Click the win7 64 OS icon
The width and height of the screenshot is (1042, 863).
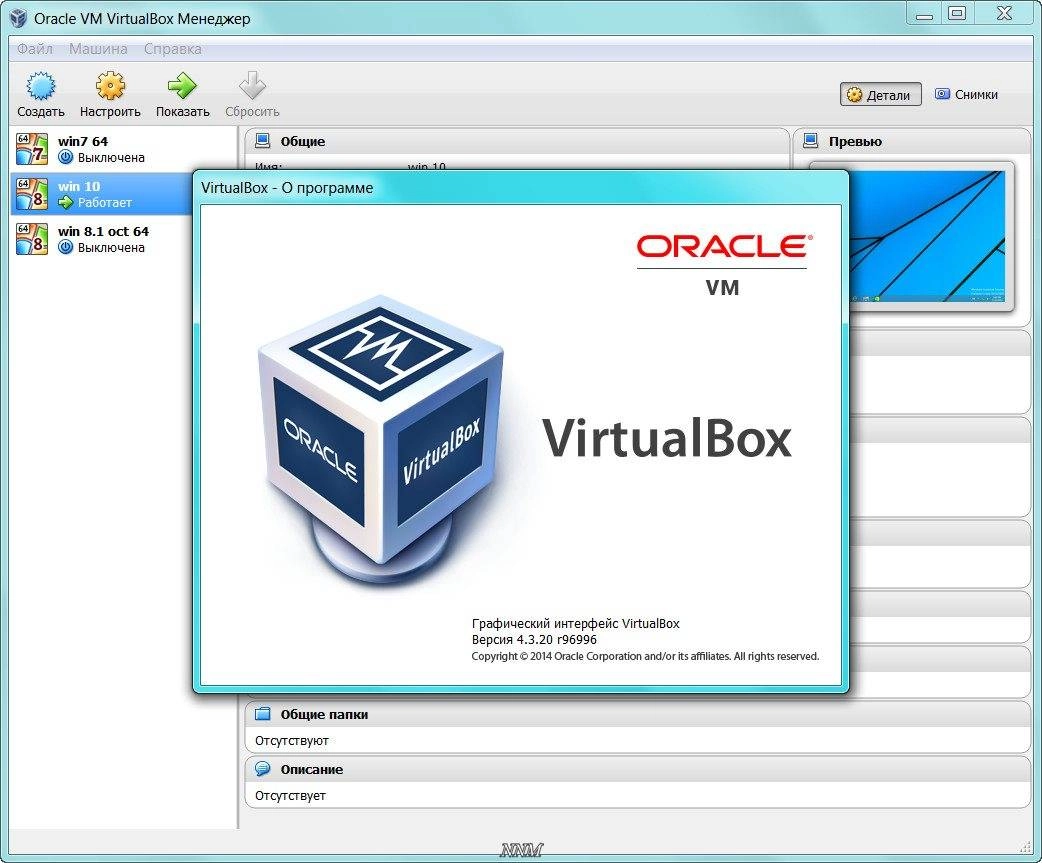point(32,149)
